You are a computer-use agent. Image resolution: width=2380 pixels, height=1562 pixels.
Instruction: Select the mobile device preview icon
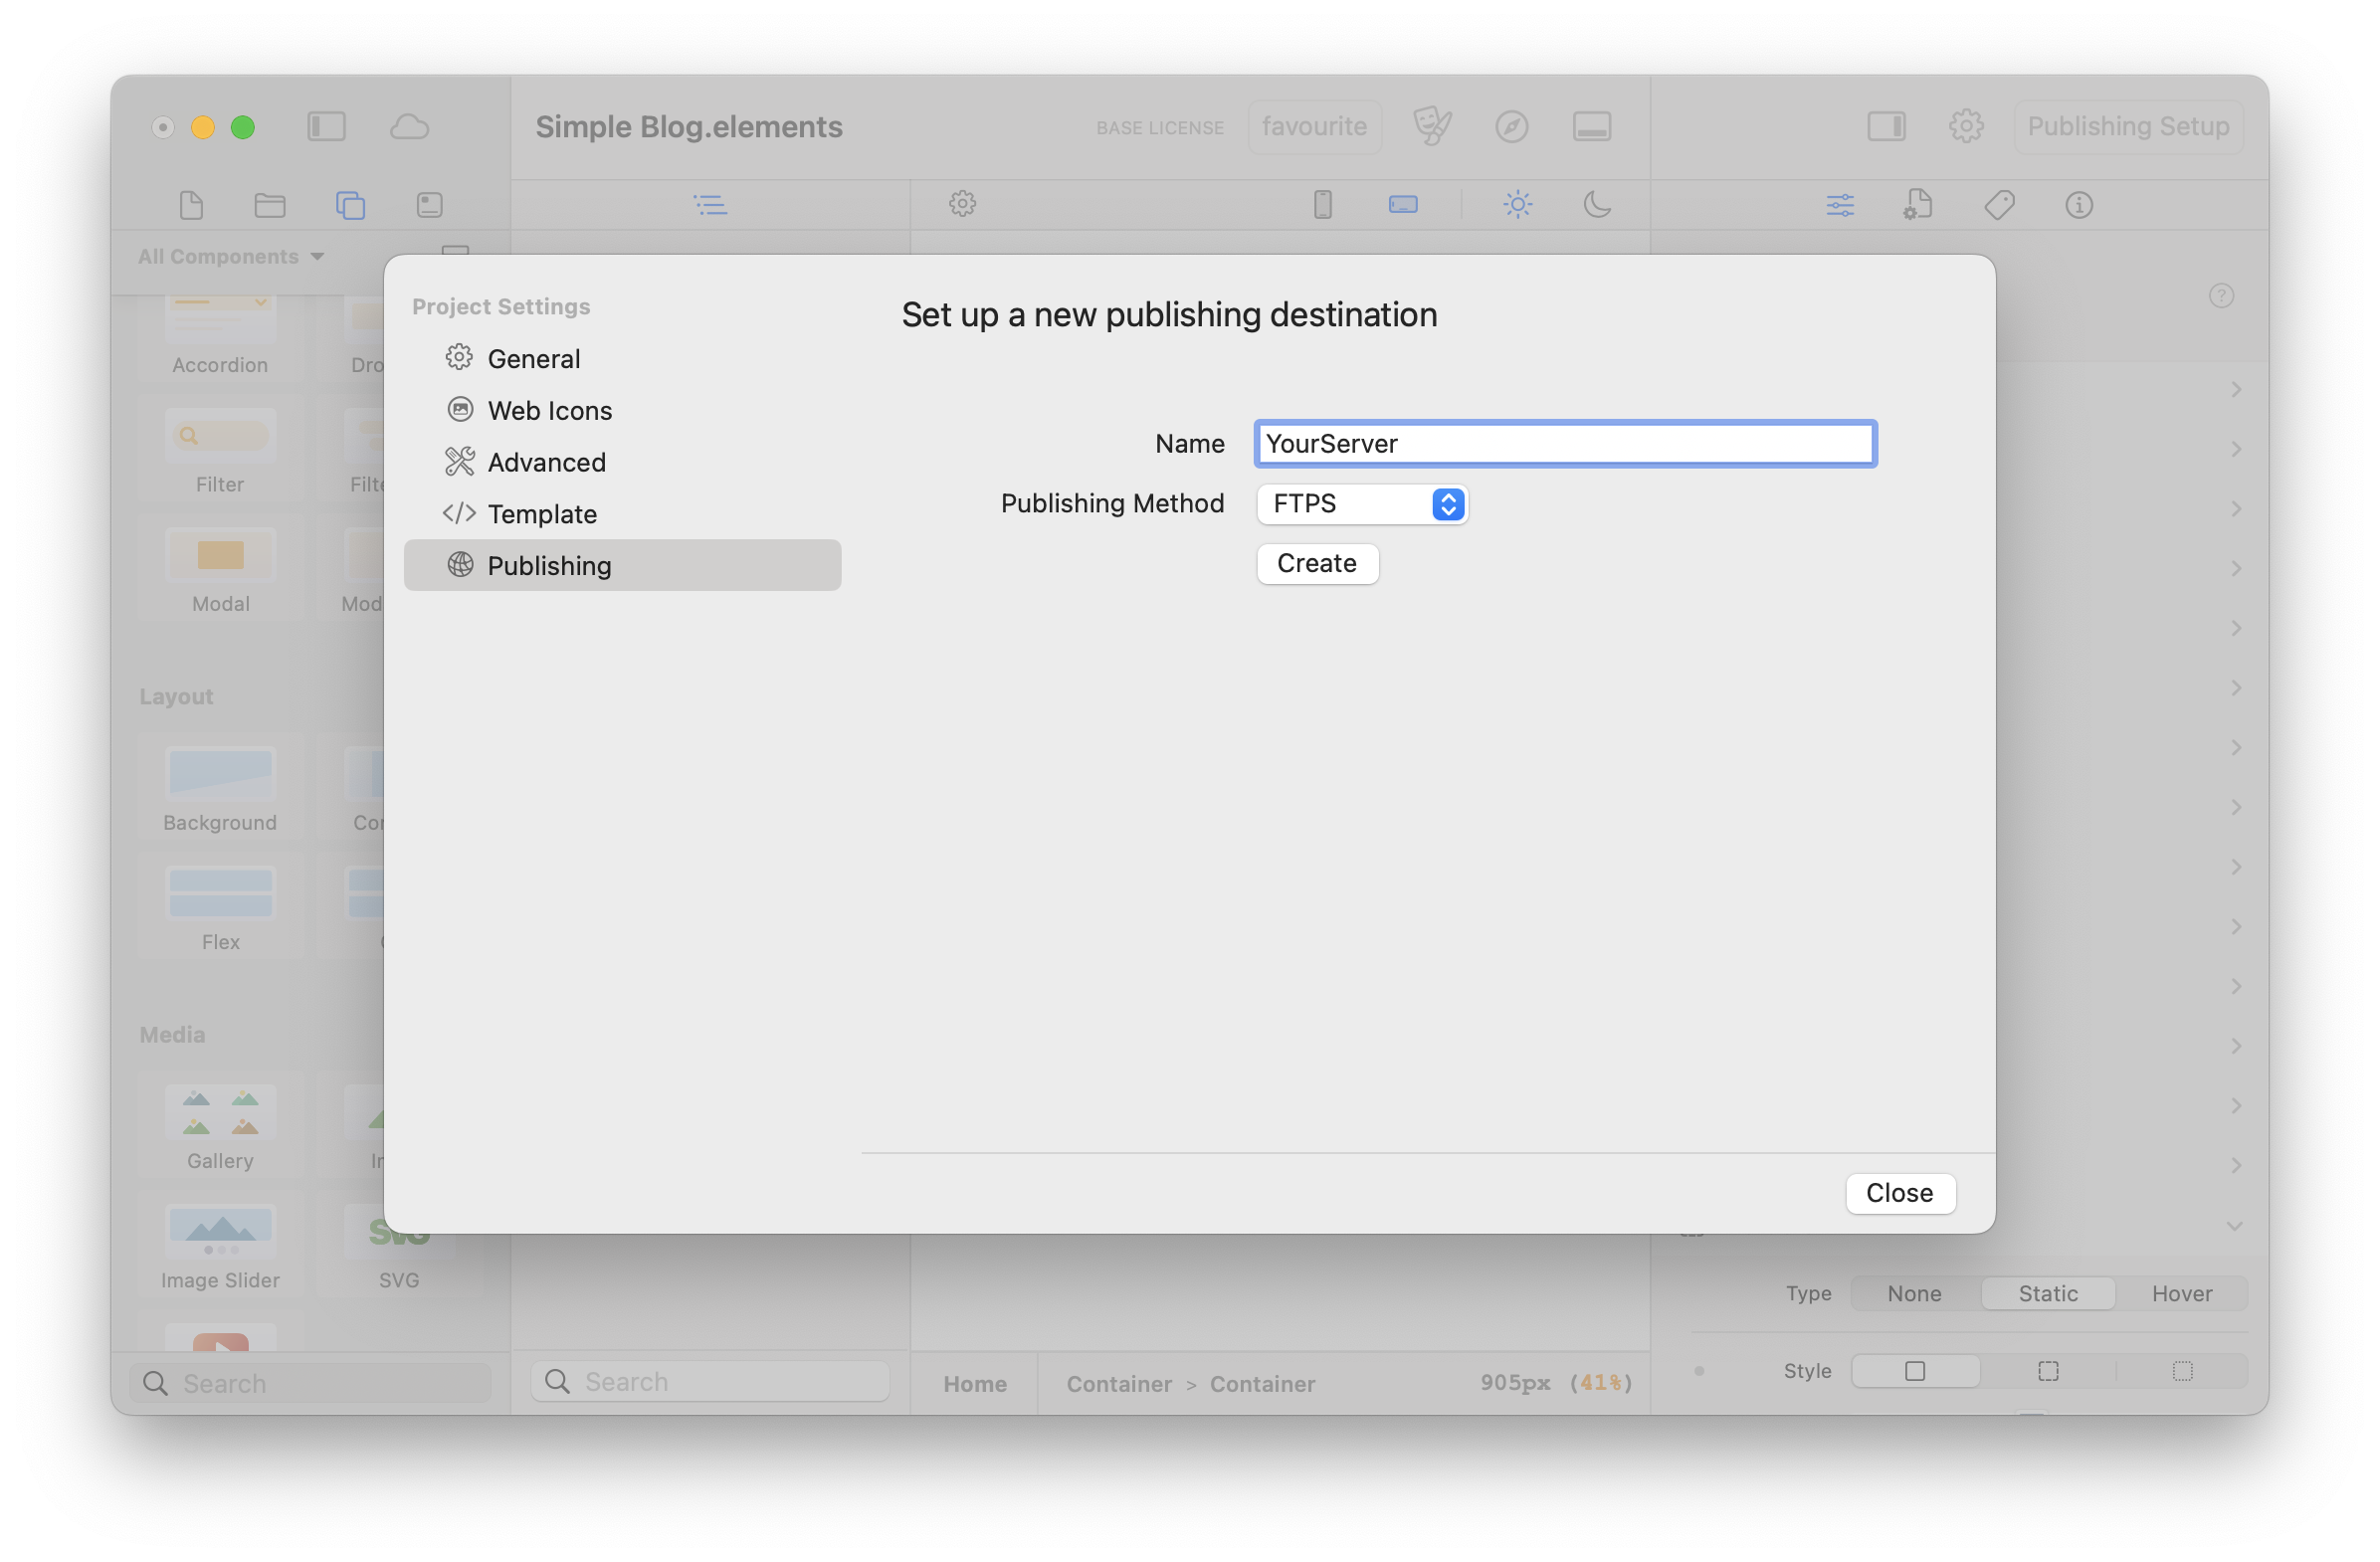(1322, 205)
